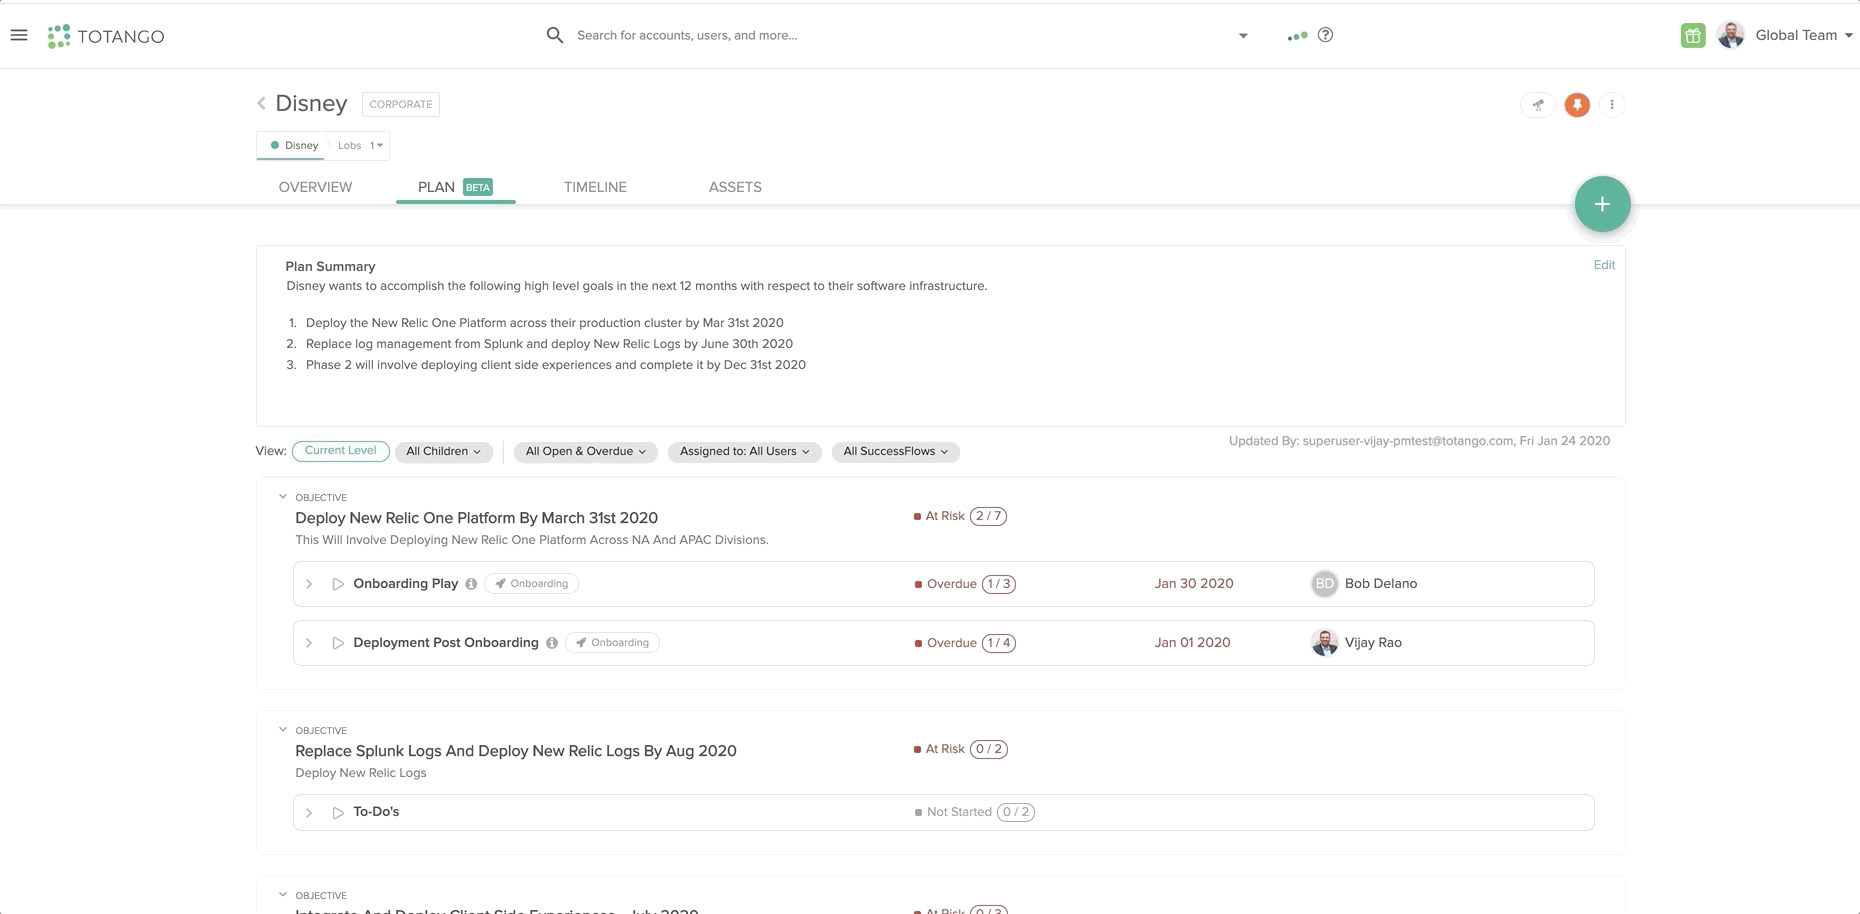Click the user avatar in header
Image resolution: width=1860 pixels, height=914 pixels.
click(x=1731, y=35)
